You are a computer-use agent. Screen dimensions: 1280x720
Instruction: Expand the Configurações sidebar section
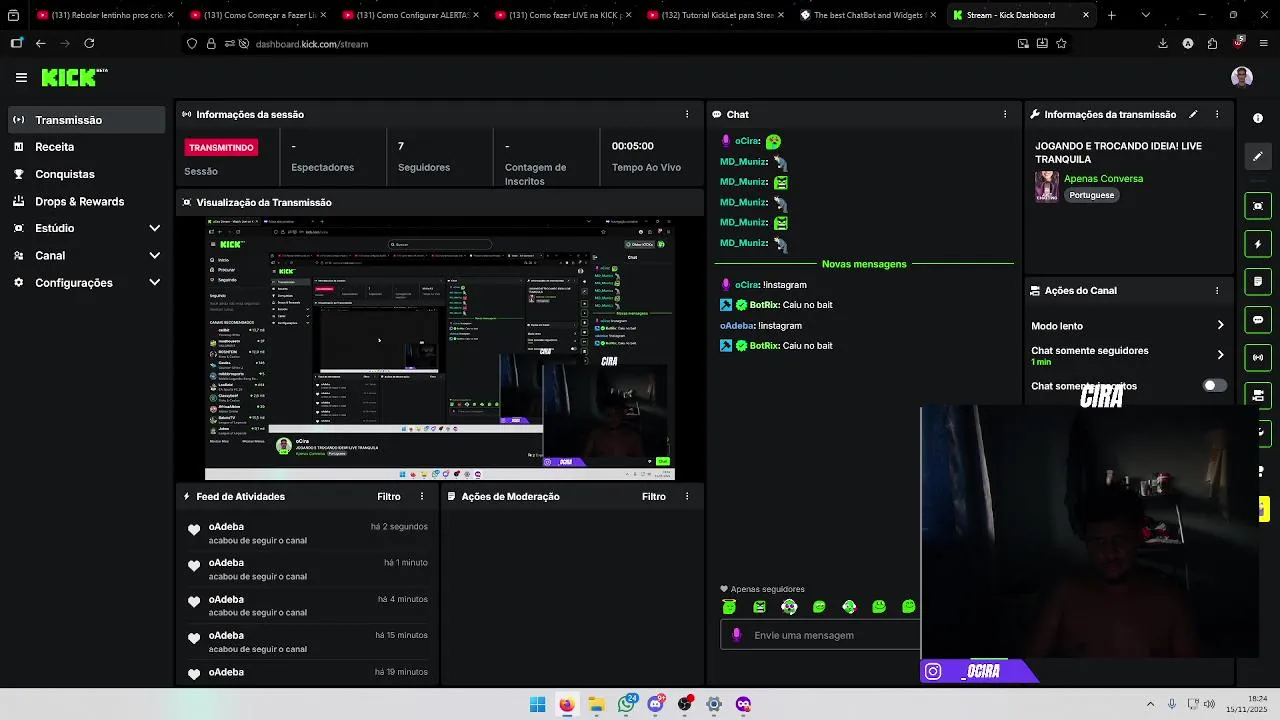click(155, 282)
